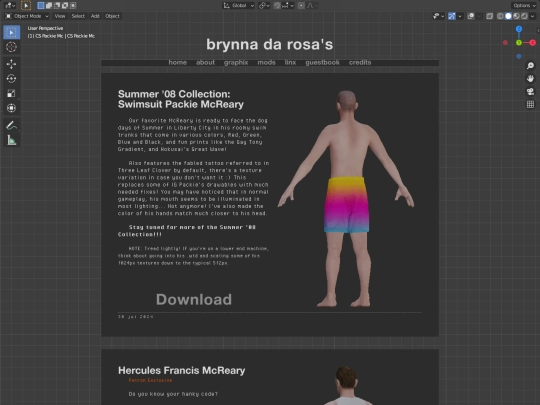Set selection mode to Invert
This screenshot has width=540, height=405.
64,6
